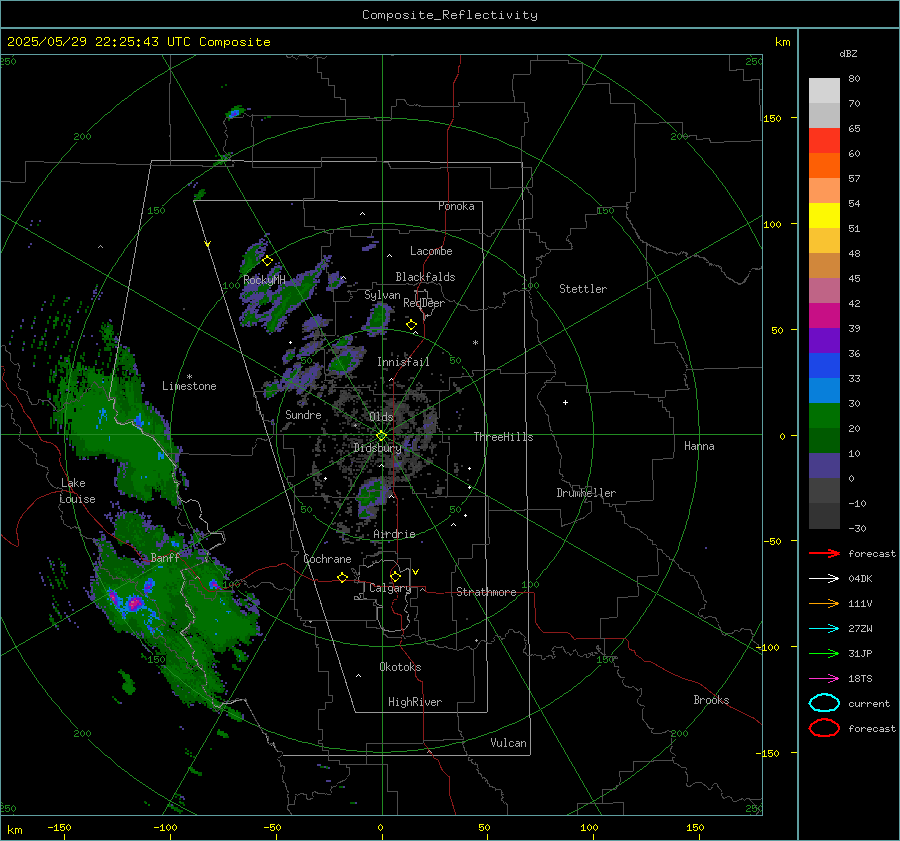Click the yellow diamond marker below RedDeer
The height and width of the screenshot is (841, 900).
[x=411, y=325]
